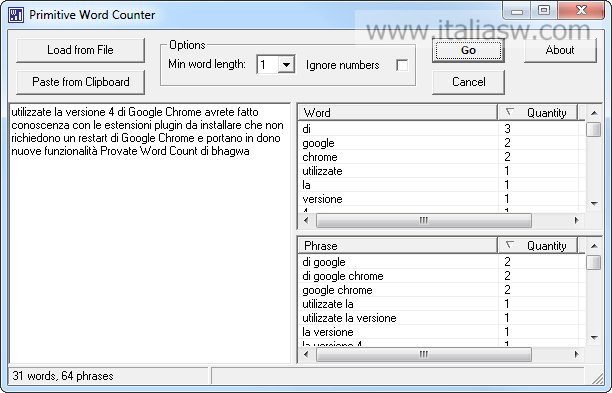Screen dimensions: 612x393
Task: Open the Min word length dropdown
Action: tap(286, 64)
